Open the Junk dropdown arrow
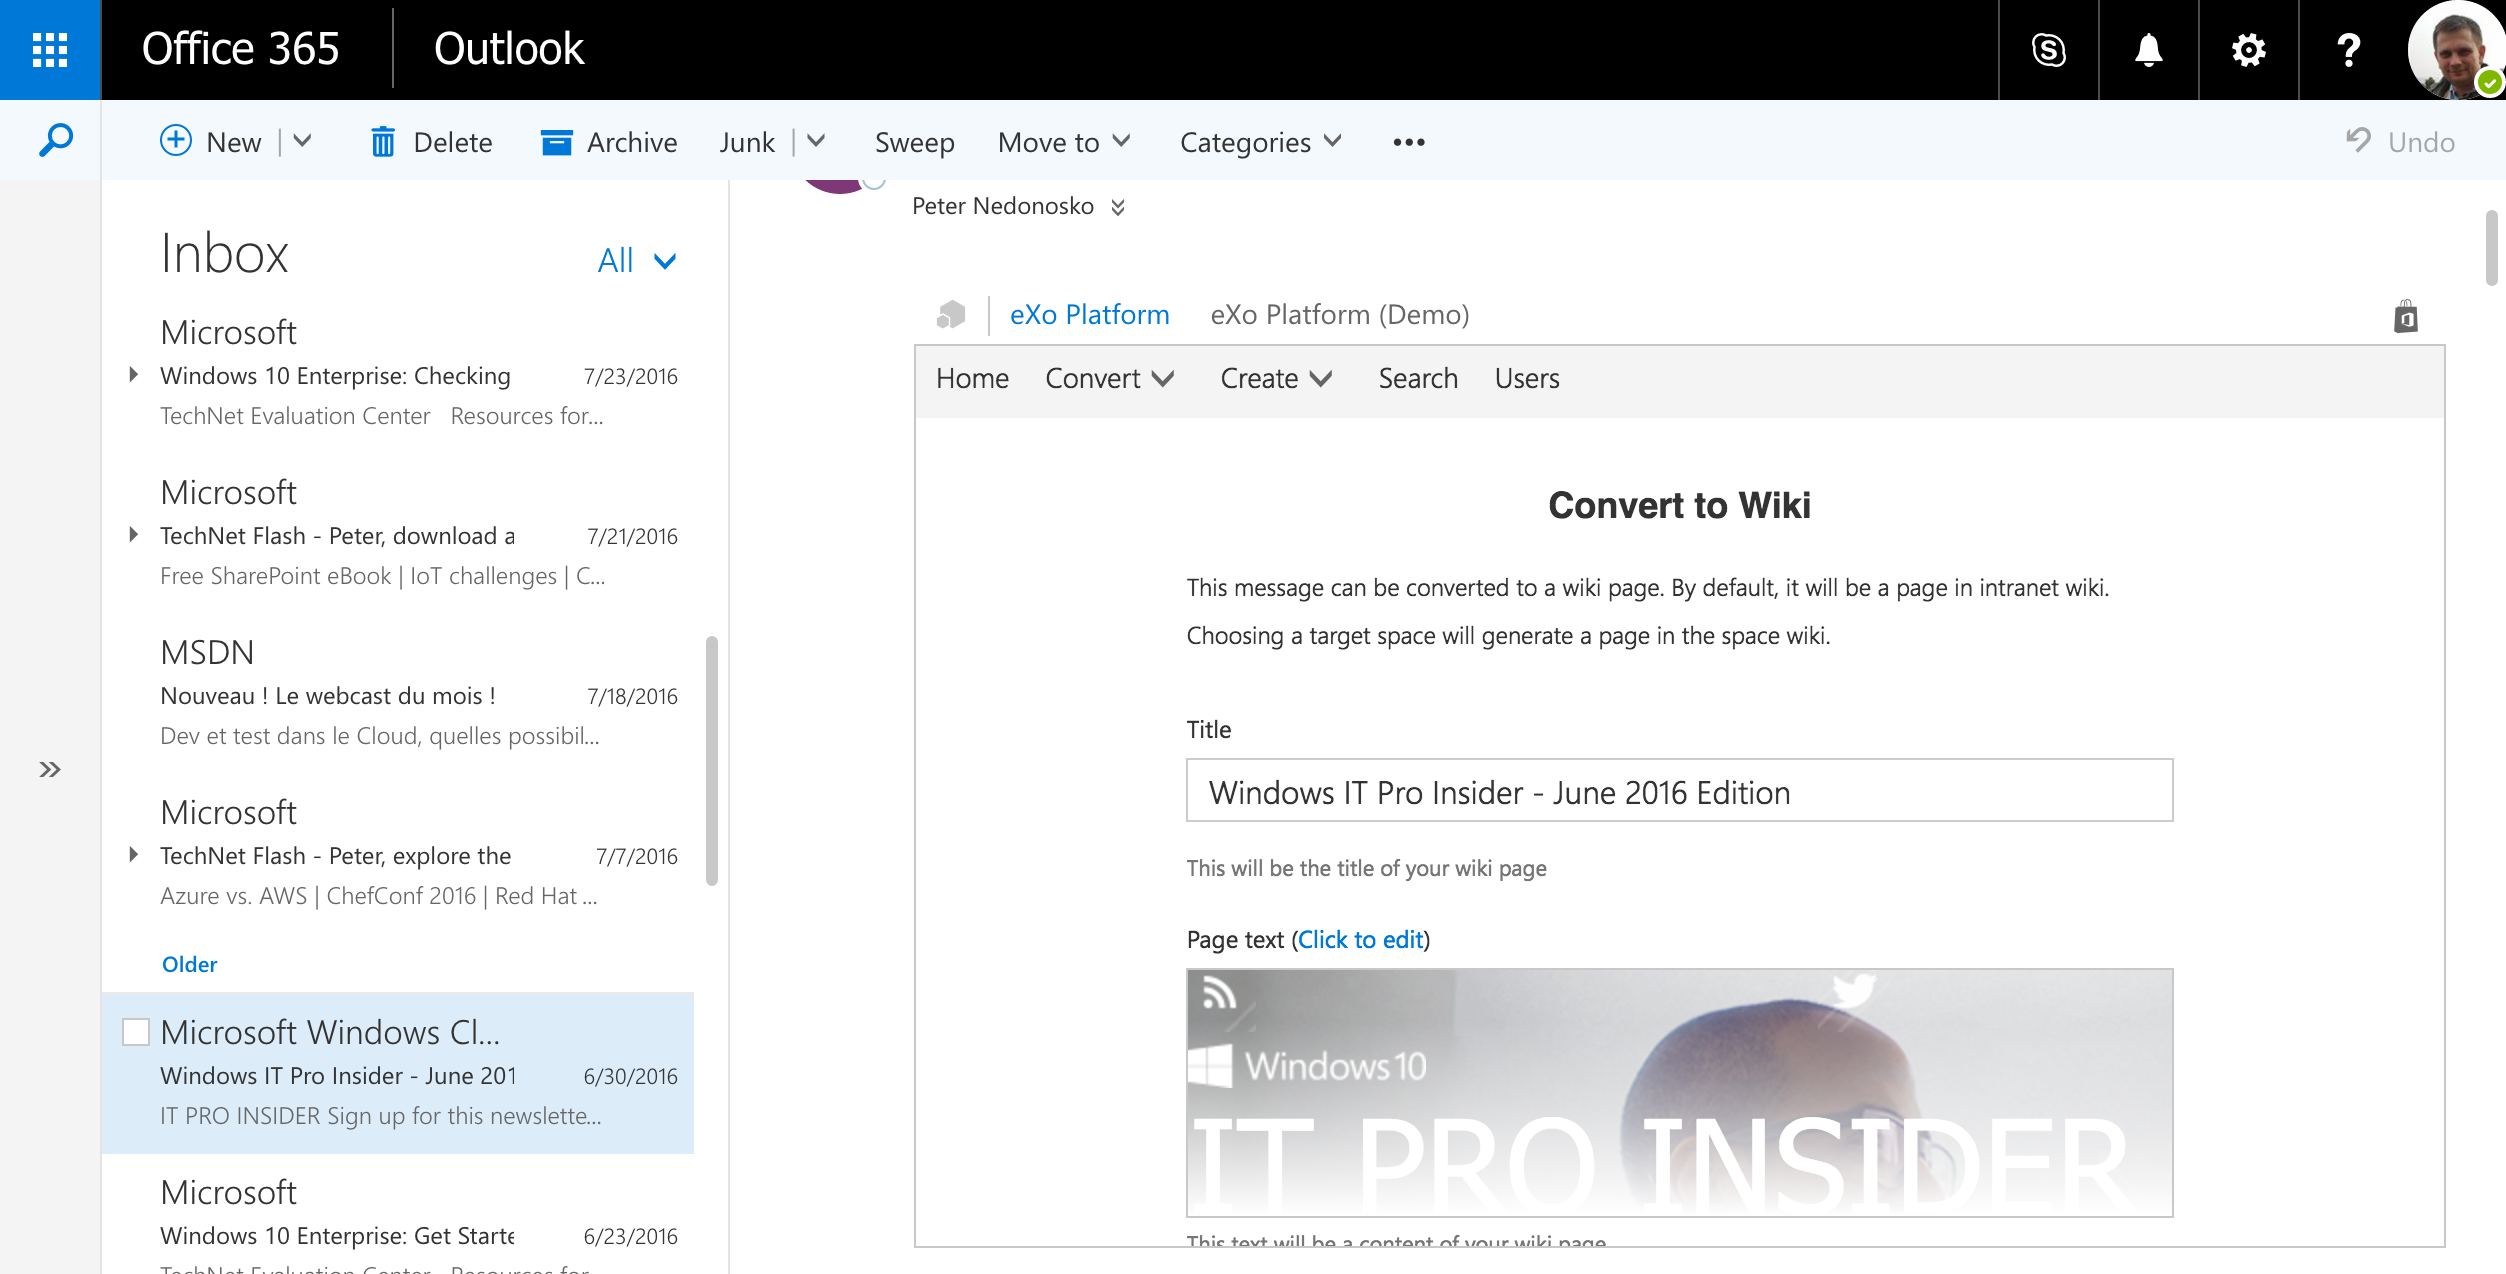 tap(816, 141)
